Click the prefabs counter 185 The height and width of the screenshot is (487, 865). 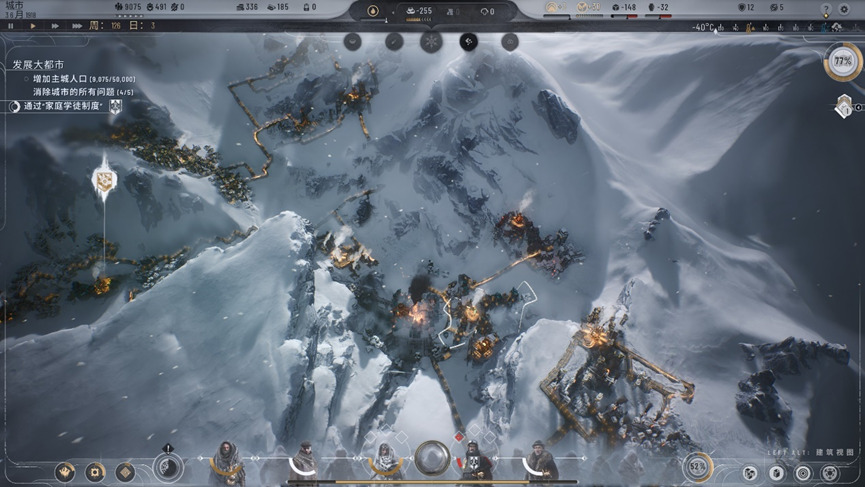[279, 7]
